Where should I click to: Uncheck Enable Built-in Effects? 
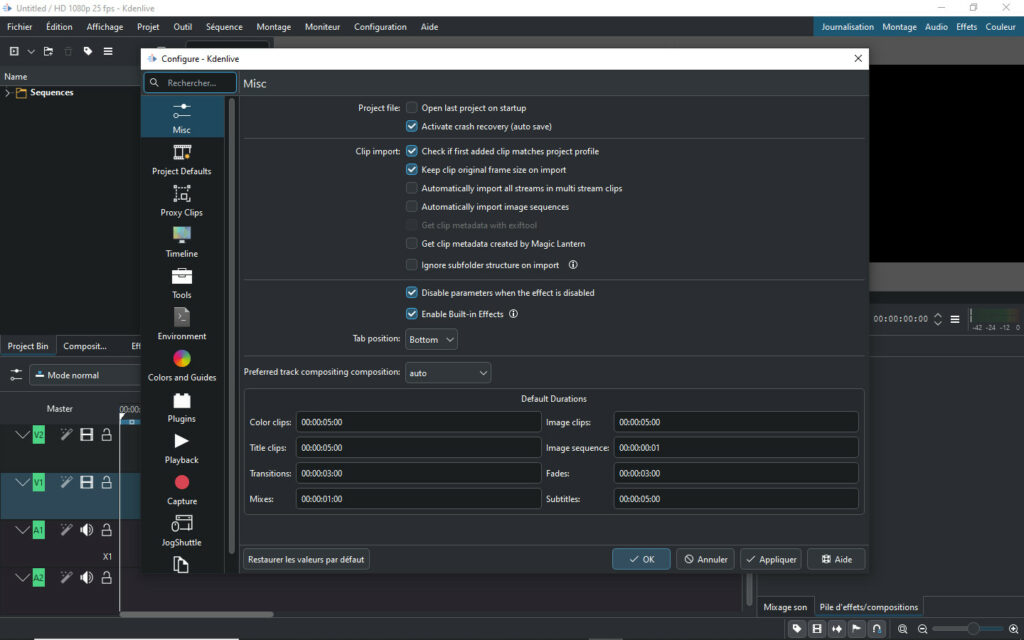(x=411, y=314)
